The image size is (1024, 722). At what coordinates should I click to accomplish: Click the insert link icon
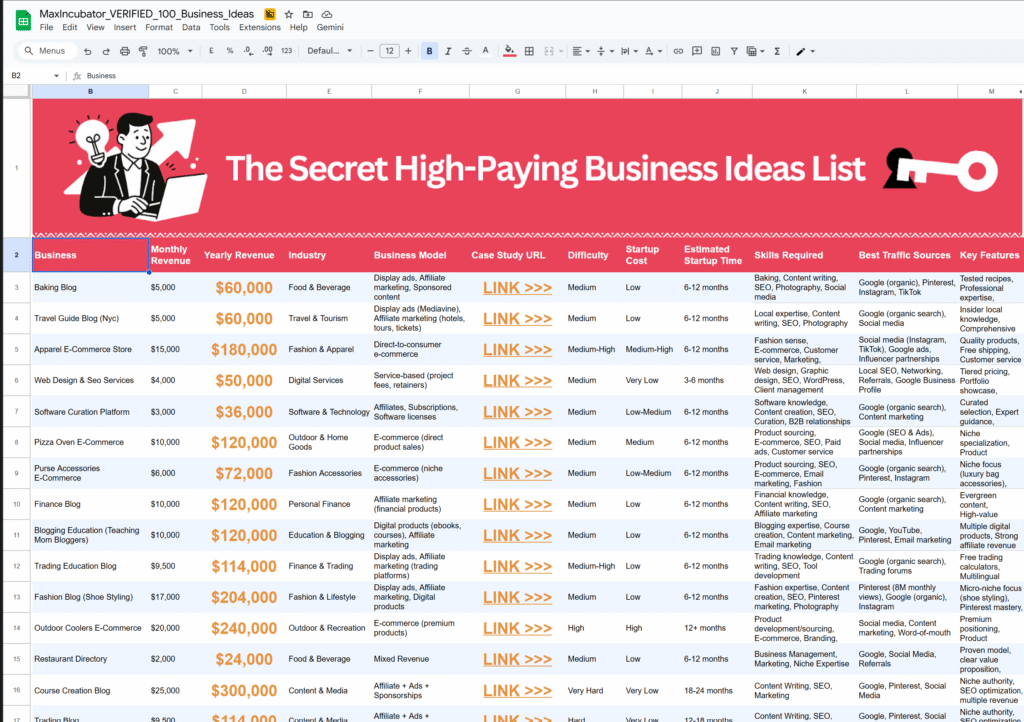point(678,51)
